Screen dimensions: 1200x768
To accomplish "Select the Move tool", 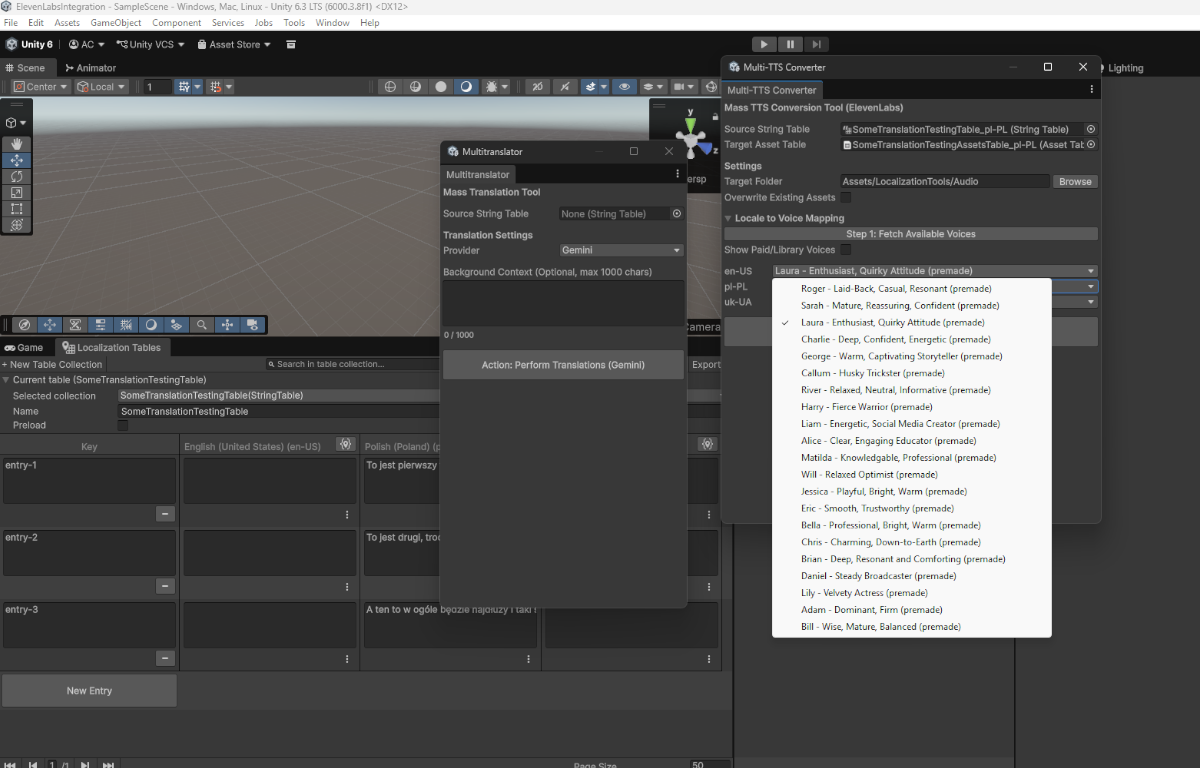I will [x=17, y=160].
